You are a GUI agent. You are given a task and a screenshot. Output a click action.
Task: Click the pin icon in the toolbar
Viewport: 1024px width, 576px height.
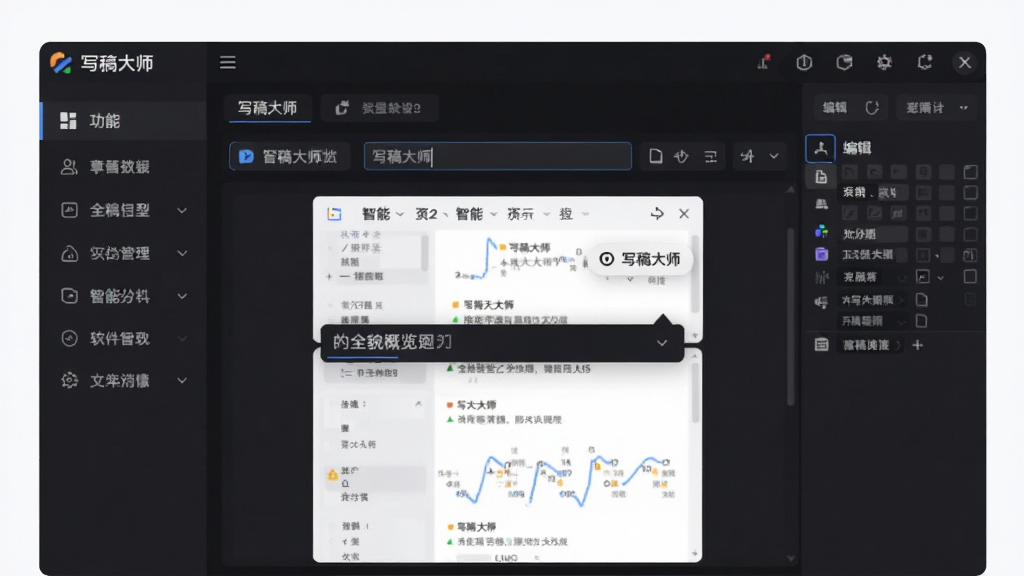click(747, 156)
